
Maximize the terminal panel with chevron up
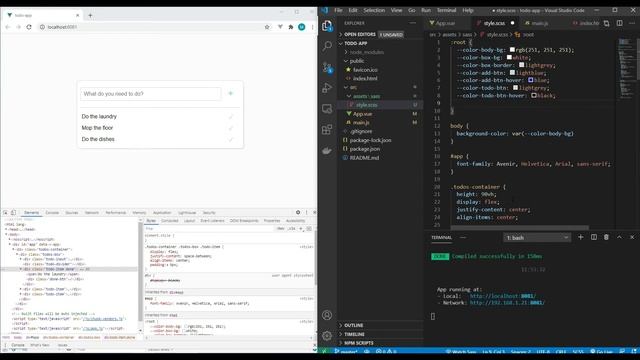619,237
